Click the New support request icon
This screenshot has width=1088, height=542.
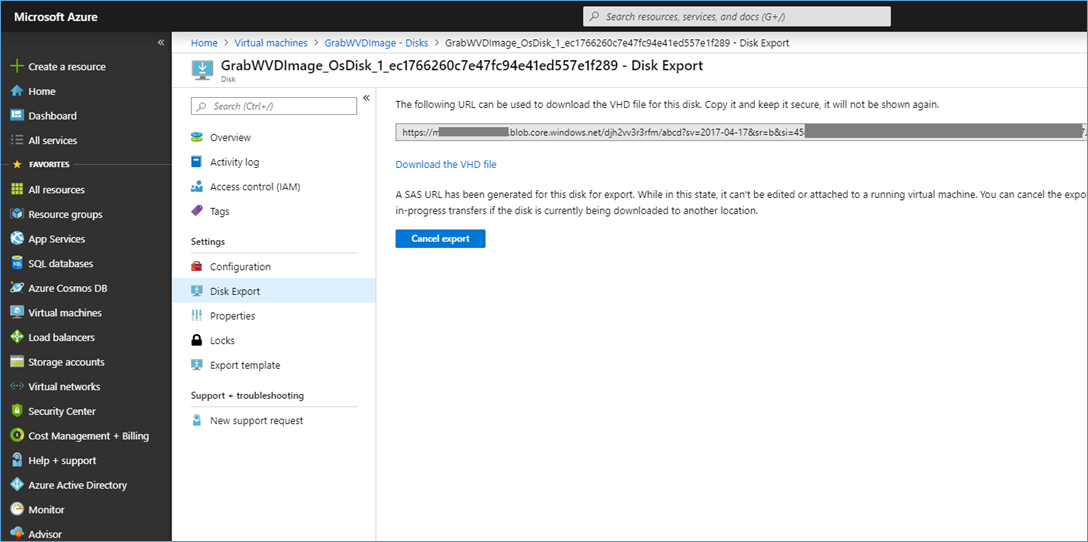[197, 421]
